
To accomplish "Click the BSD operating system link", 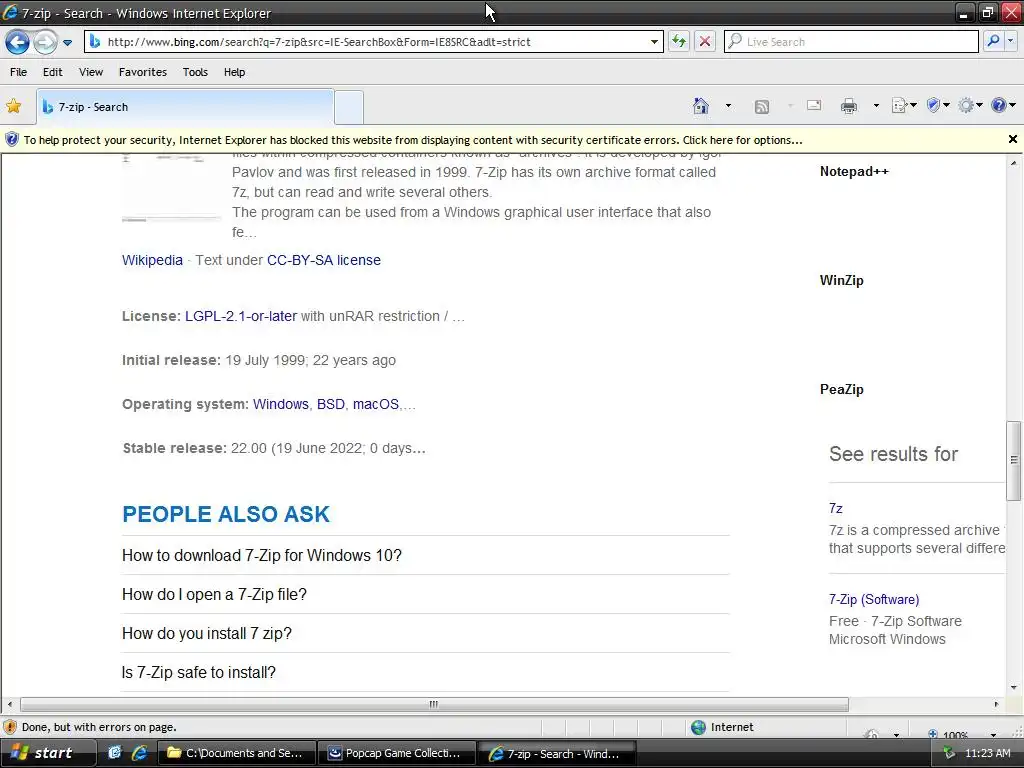I will click(330, 404).
